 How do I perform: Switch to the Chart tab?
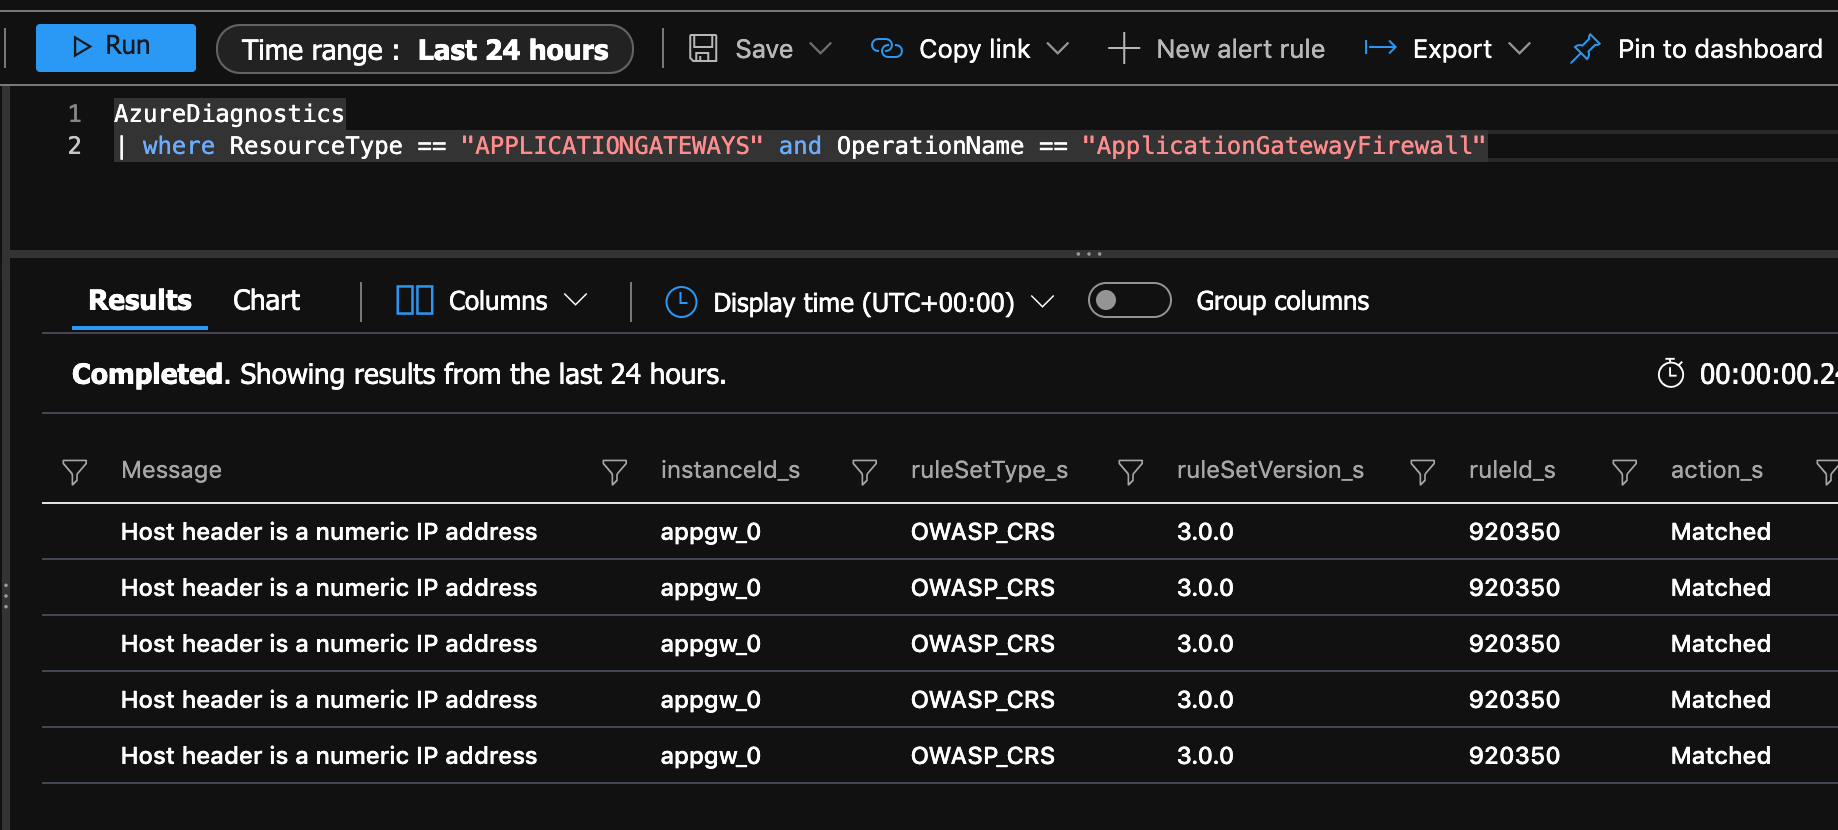pyautogui.click(x=266, y=300)
